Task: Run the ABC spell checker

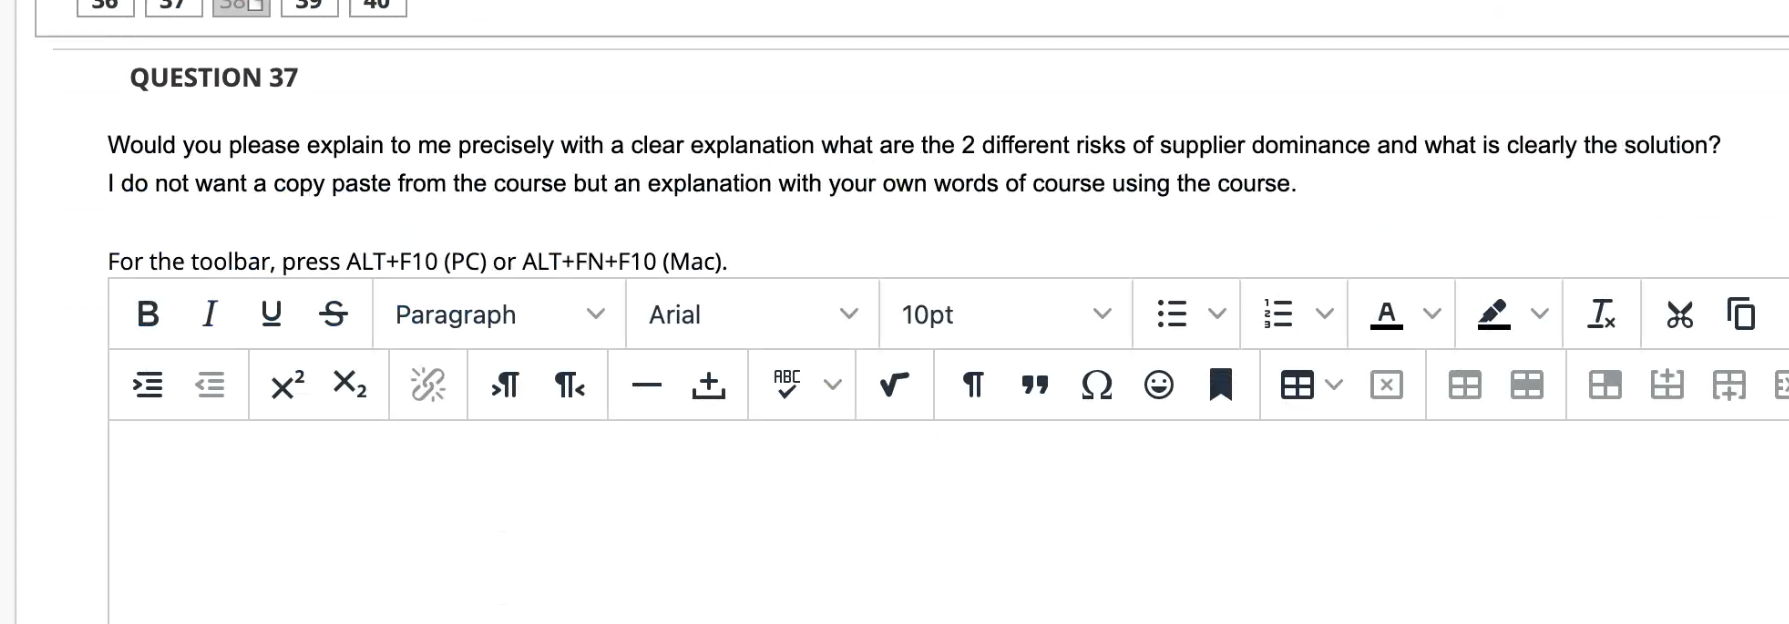Action: [787, 384]
